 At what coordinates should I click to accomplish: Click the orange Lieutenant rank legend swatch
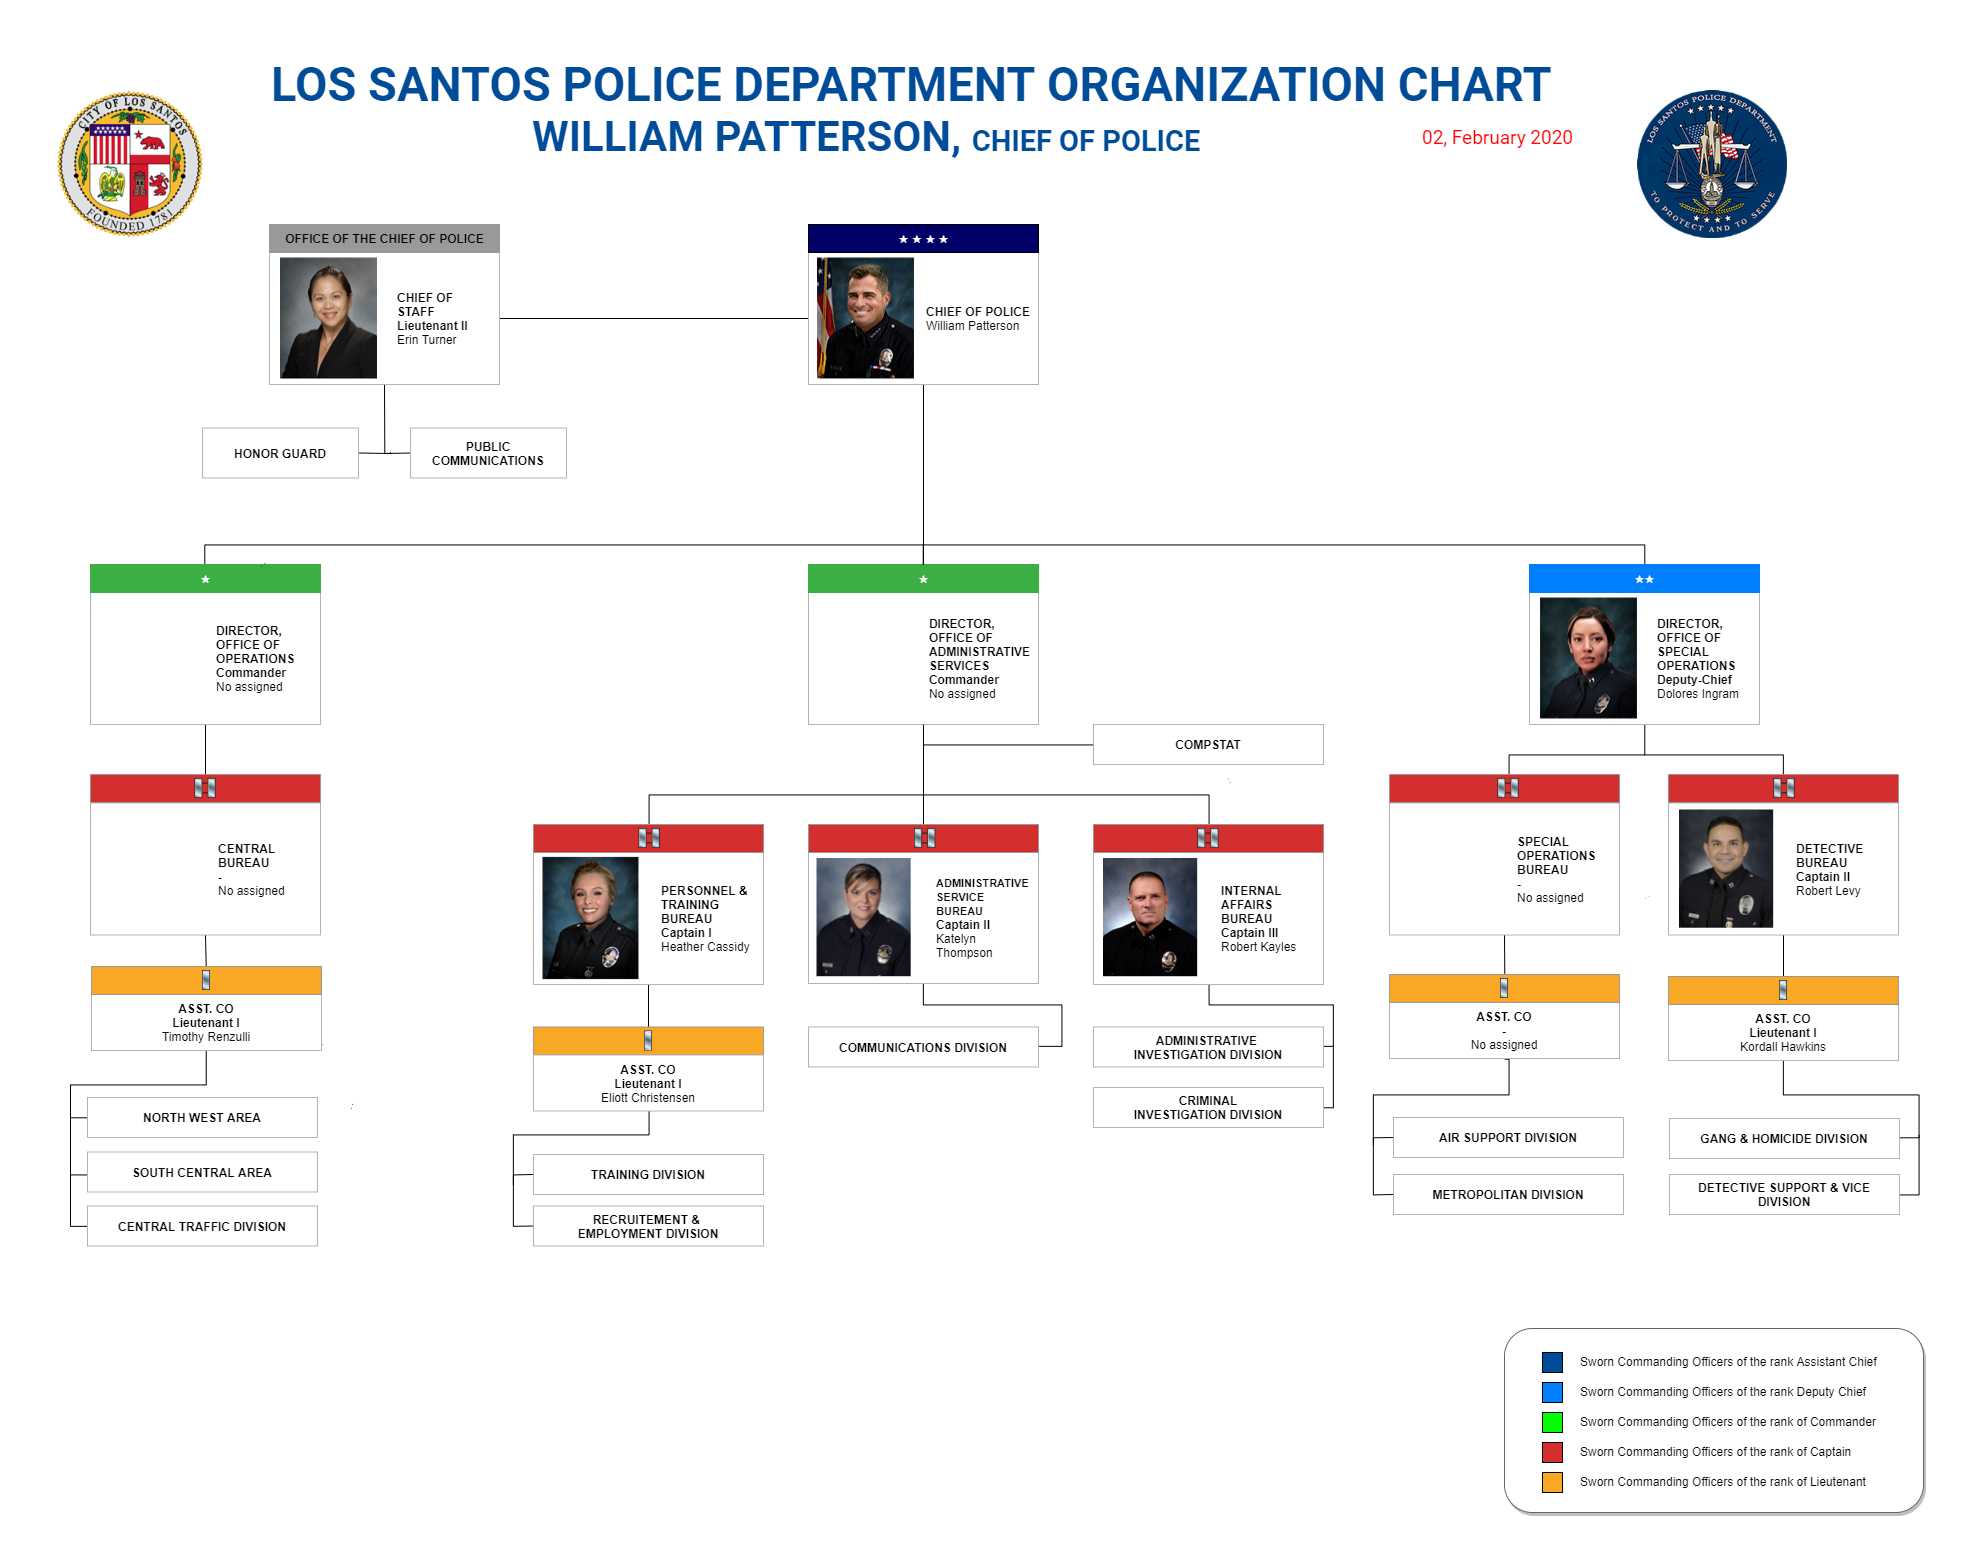click(1551, 1482)
